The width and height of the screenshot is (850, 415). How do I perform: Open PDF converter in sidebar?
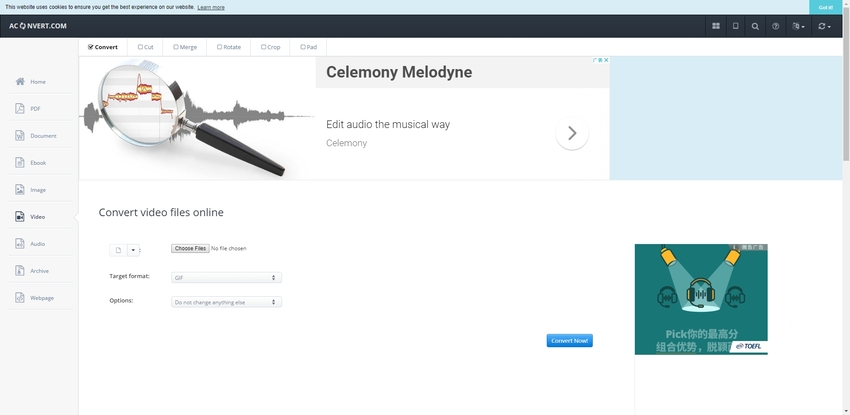pos(37,108)
